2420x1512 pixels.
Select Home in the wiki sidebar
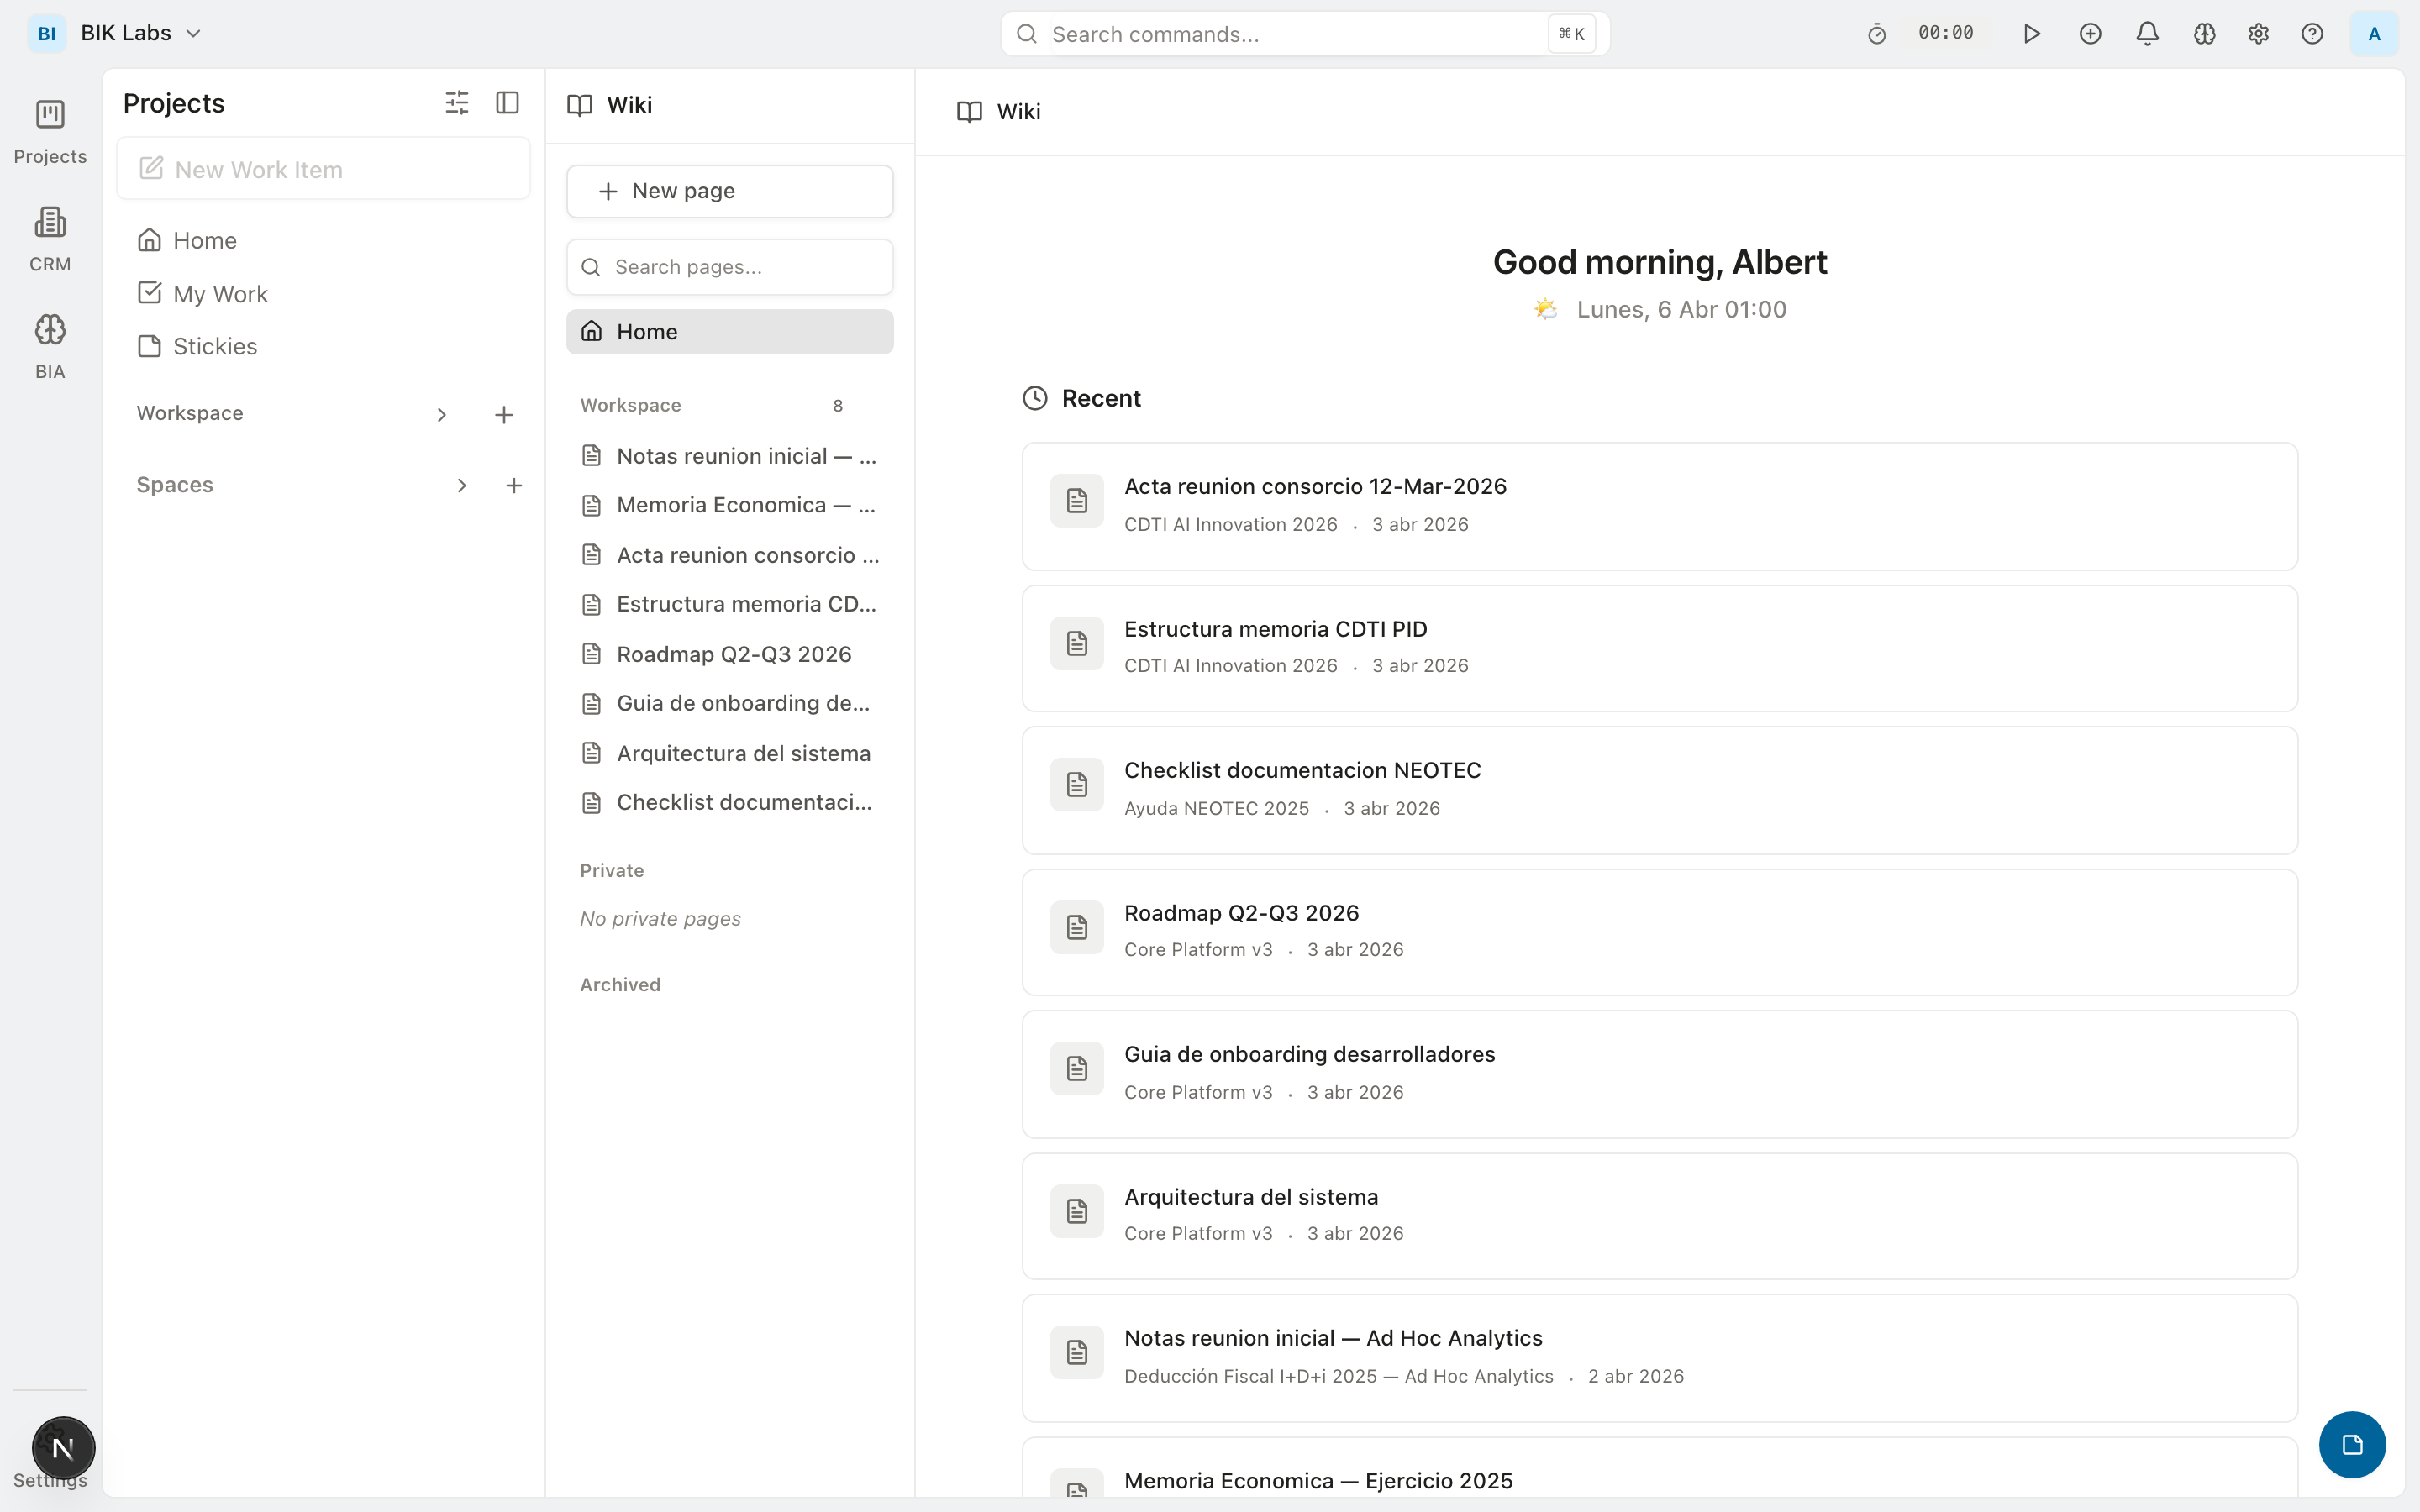(729, 332)
